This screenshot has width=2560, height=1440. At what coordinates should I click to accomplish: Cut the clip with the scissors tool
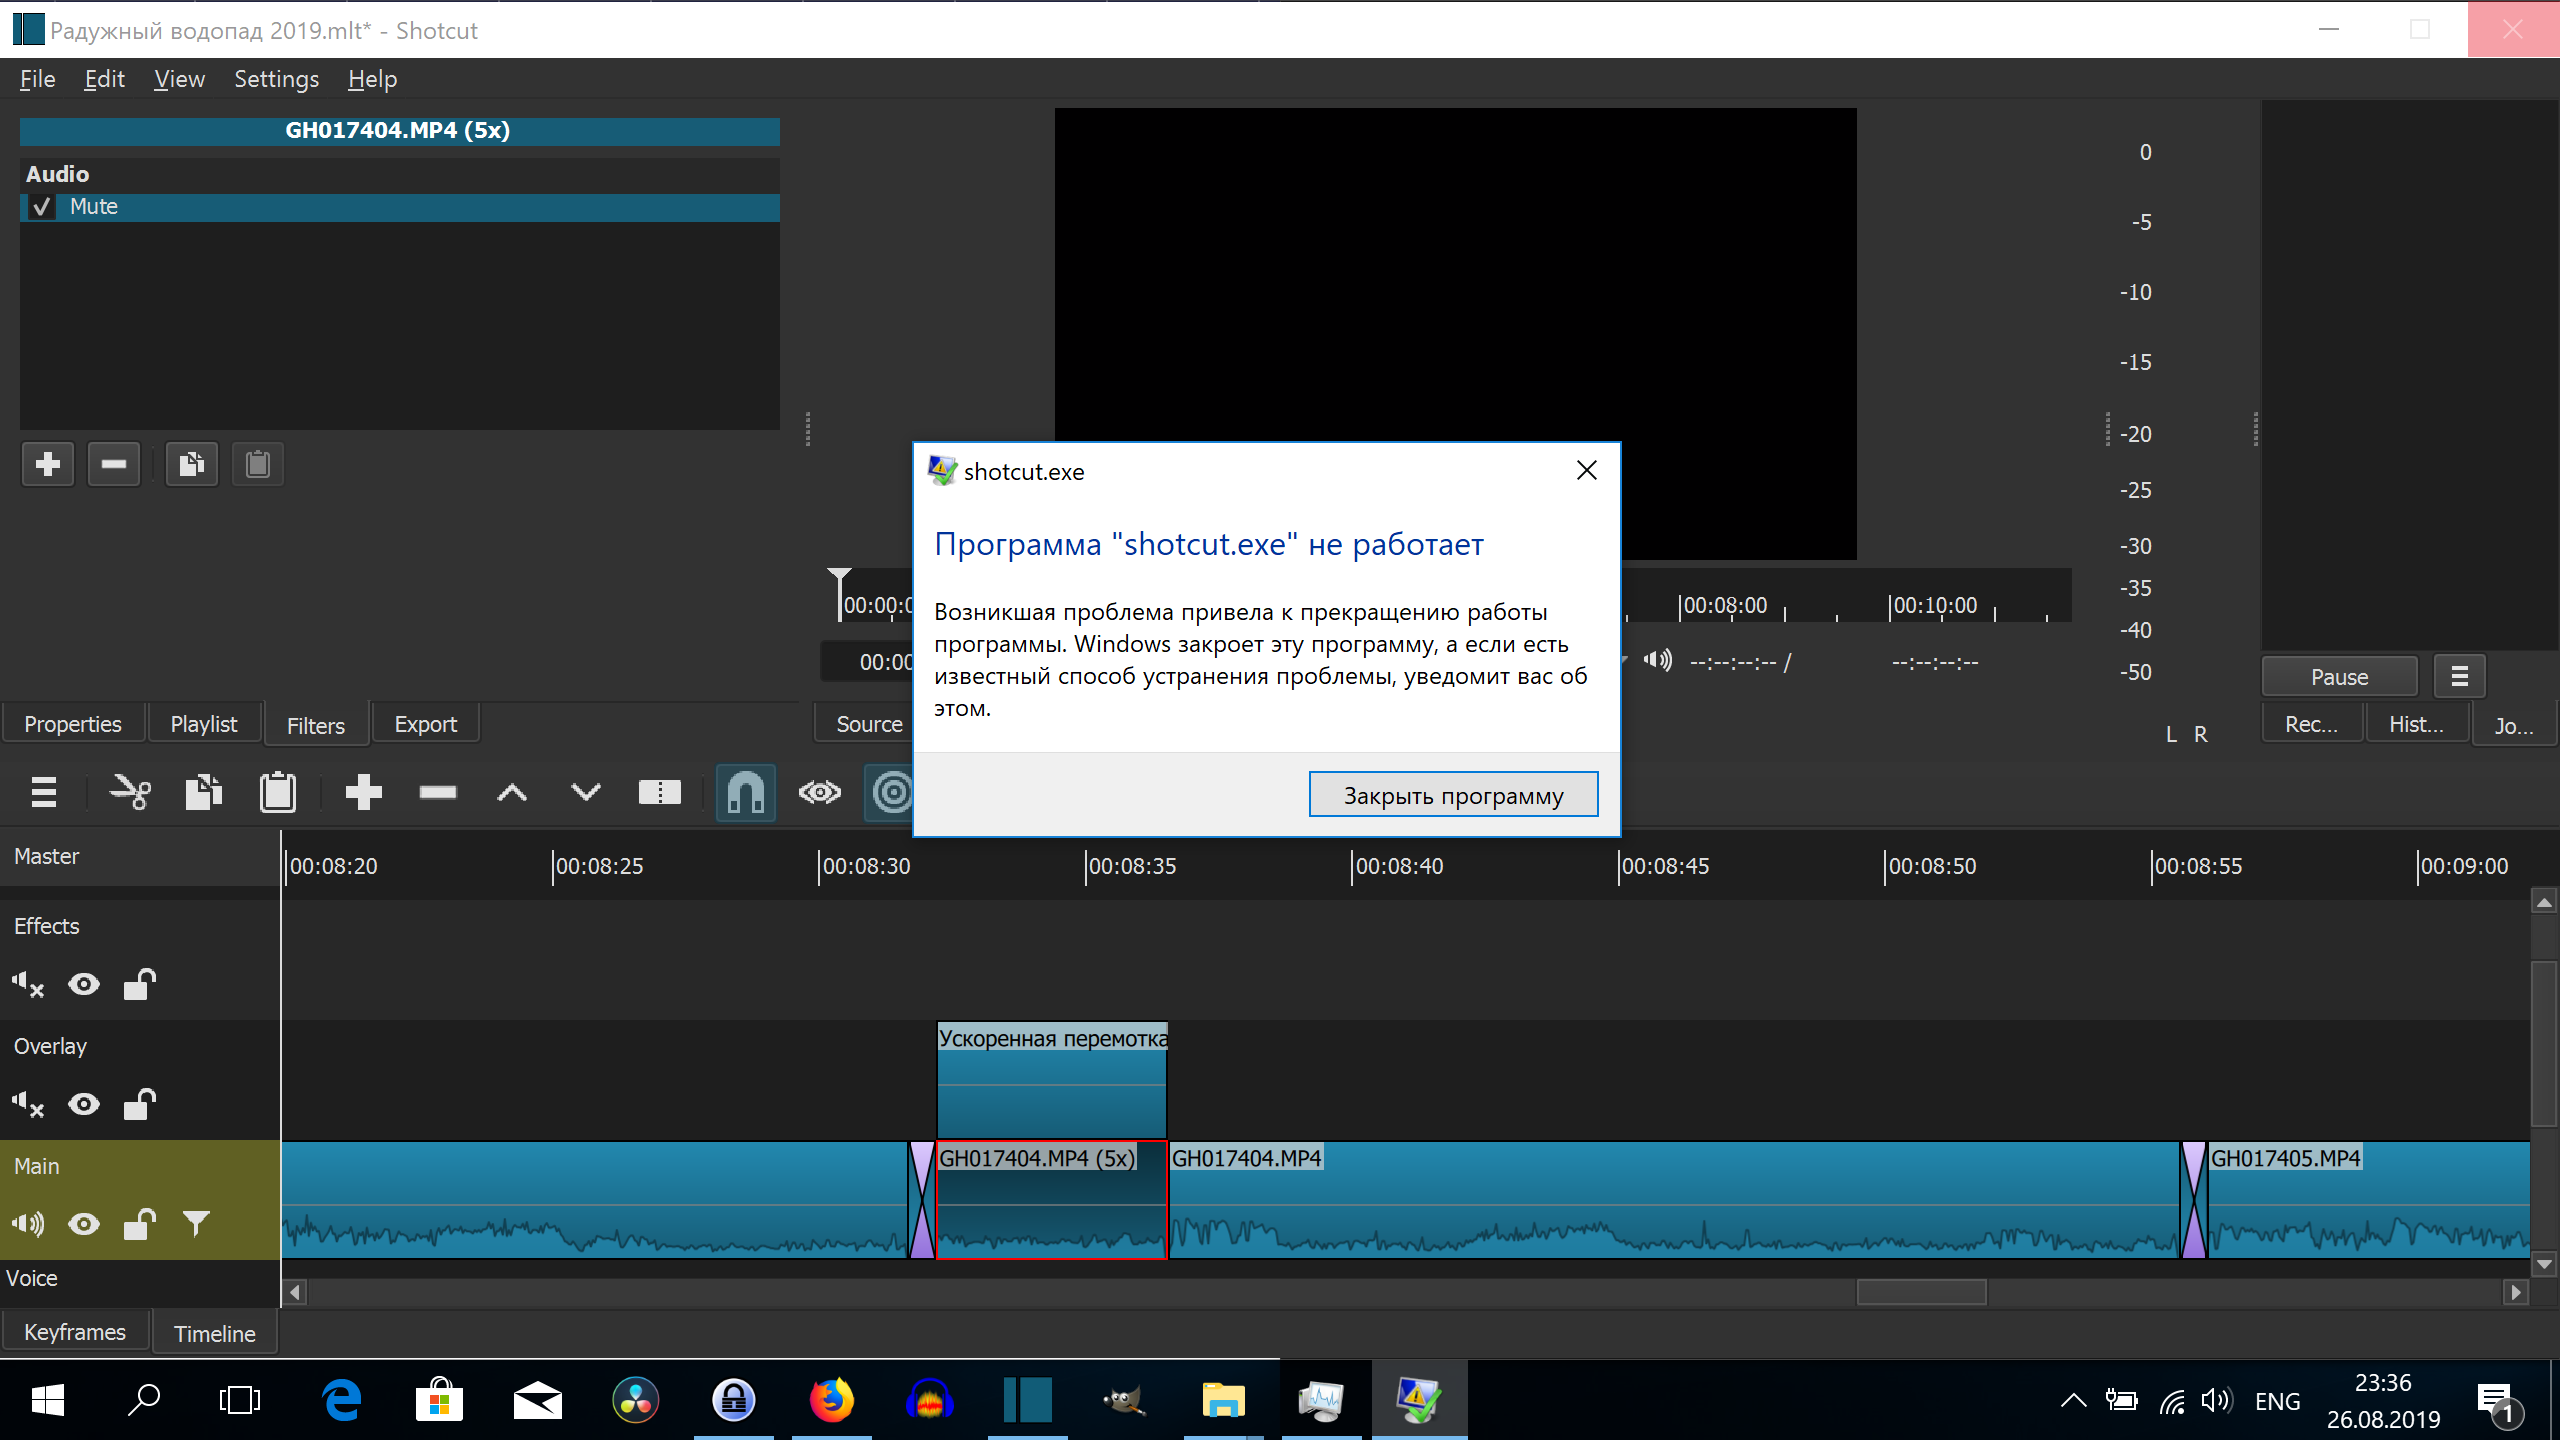click(x=130, y=792)
